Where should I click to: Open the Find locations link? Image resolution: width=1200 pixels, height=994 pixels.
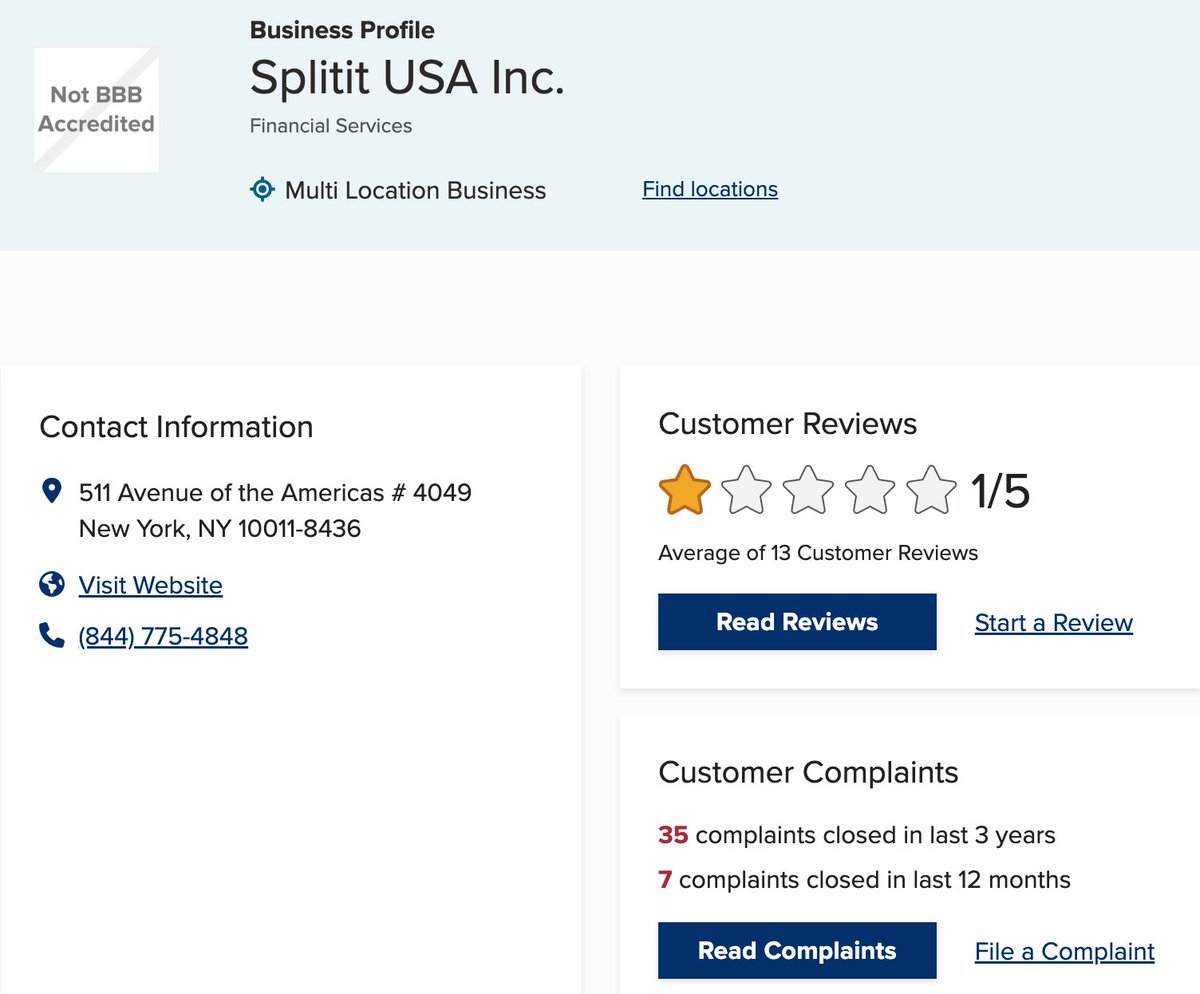710,189
